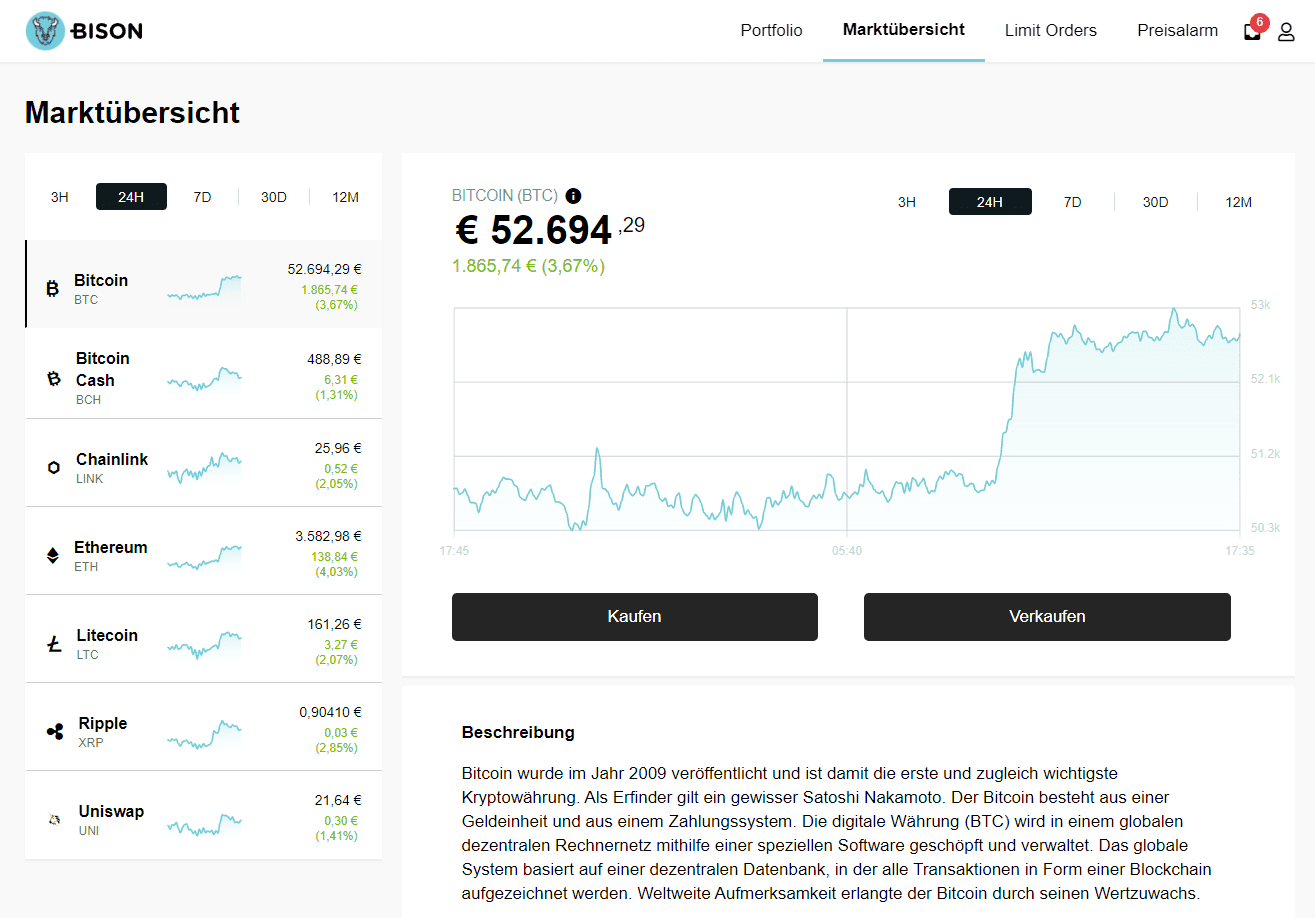Click the Chainlink hexagon icon
Viewport: 1315px width, 918px height.
(54, 467)
